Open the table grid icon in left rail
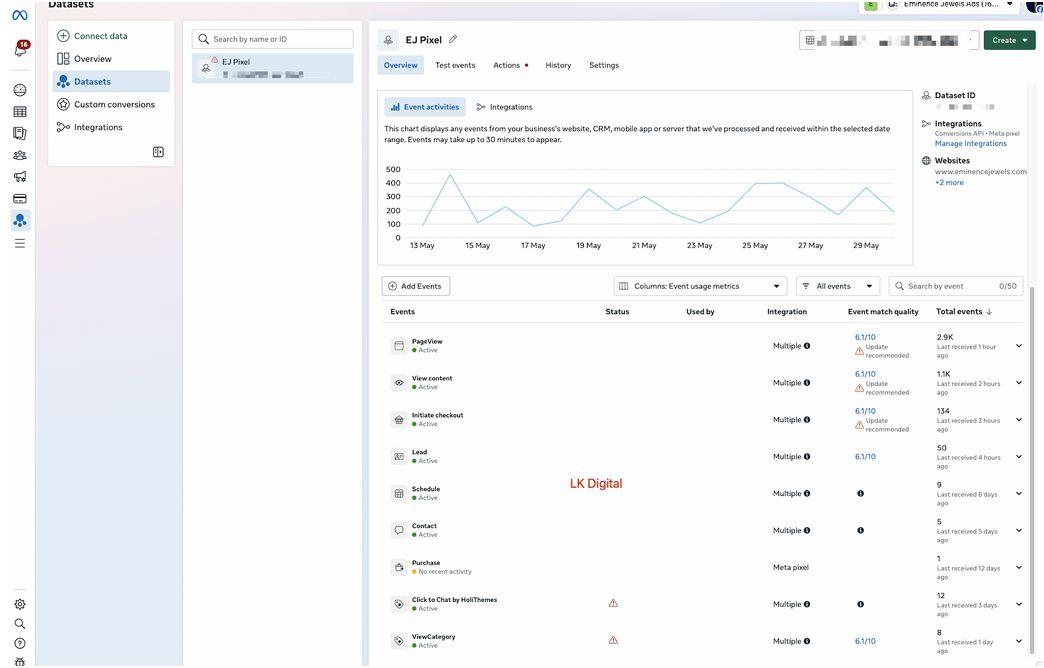This screenshot has width=1044, height=668. click(20, 112)
